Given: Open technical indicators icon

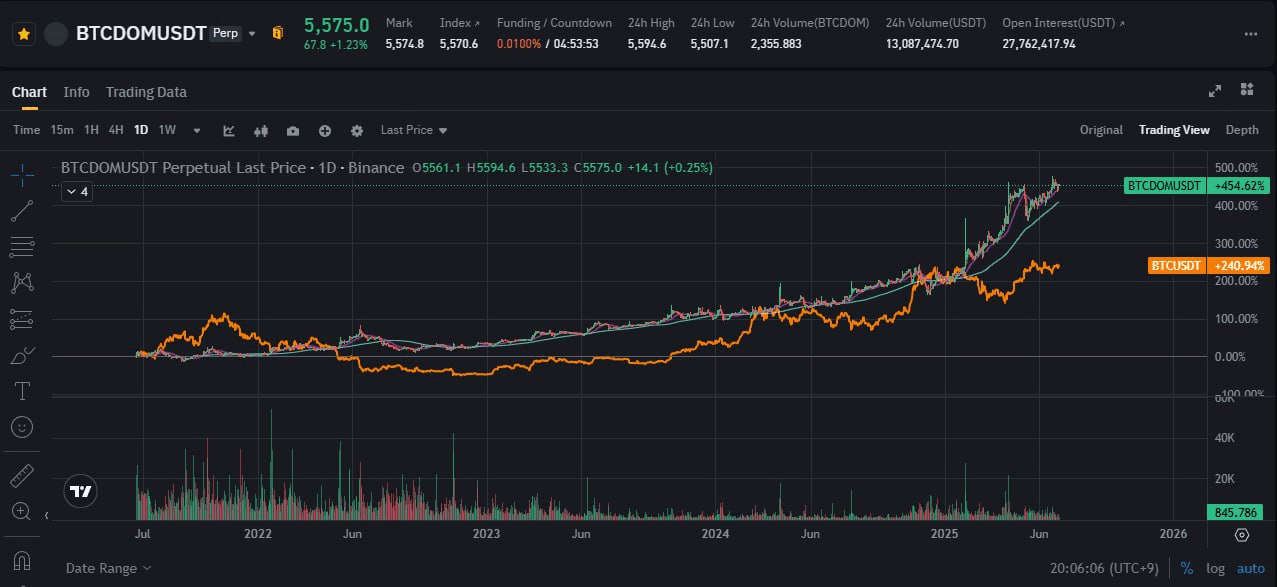Looking at the screenshot, I should 229,130.
